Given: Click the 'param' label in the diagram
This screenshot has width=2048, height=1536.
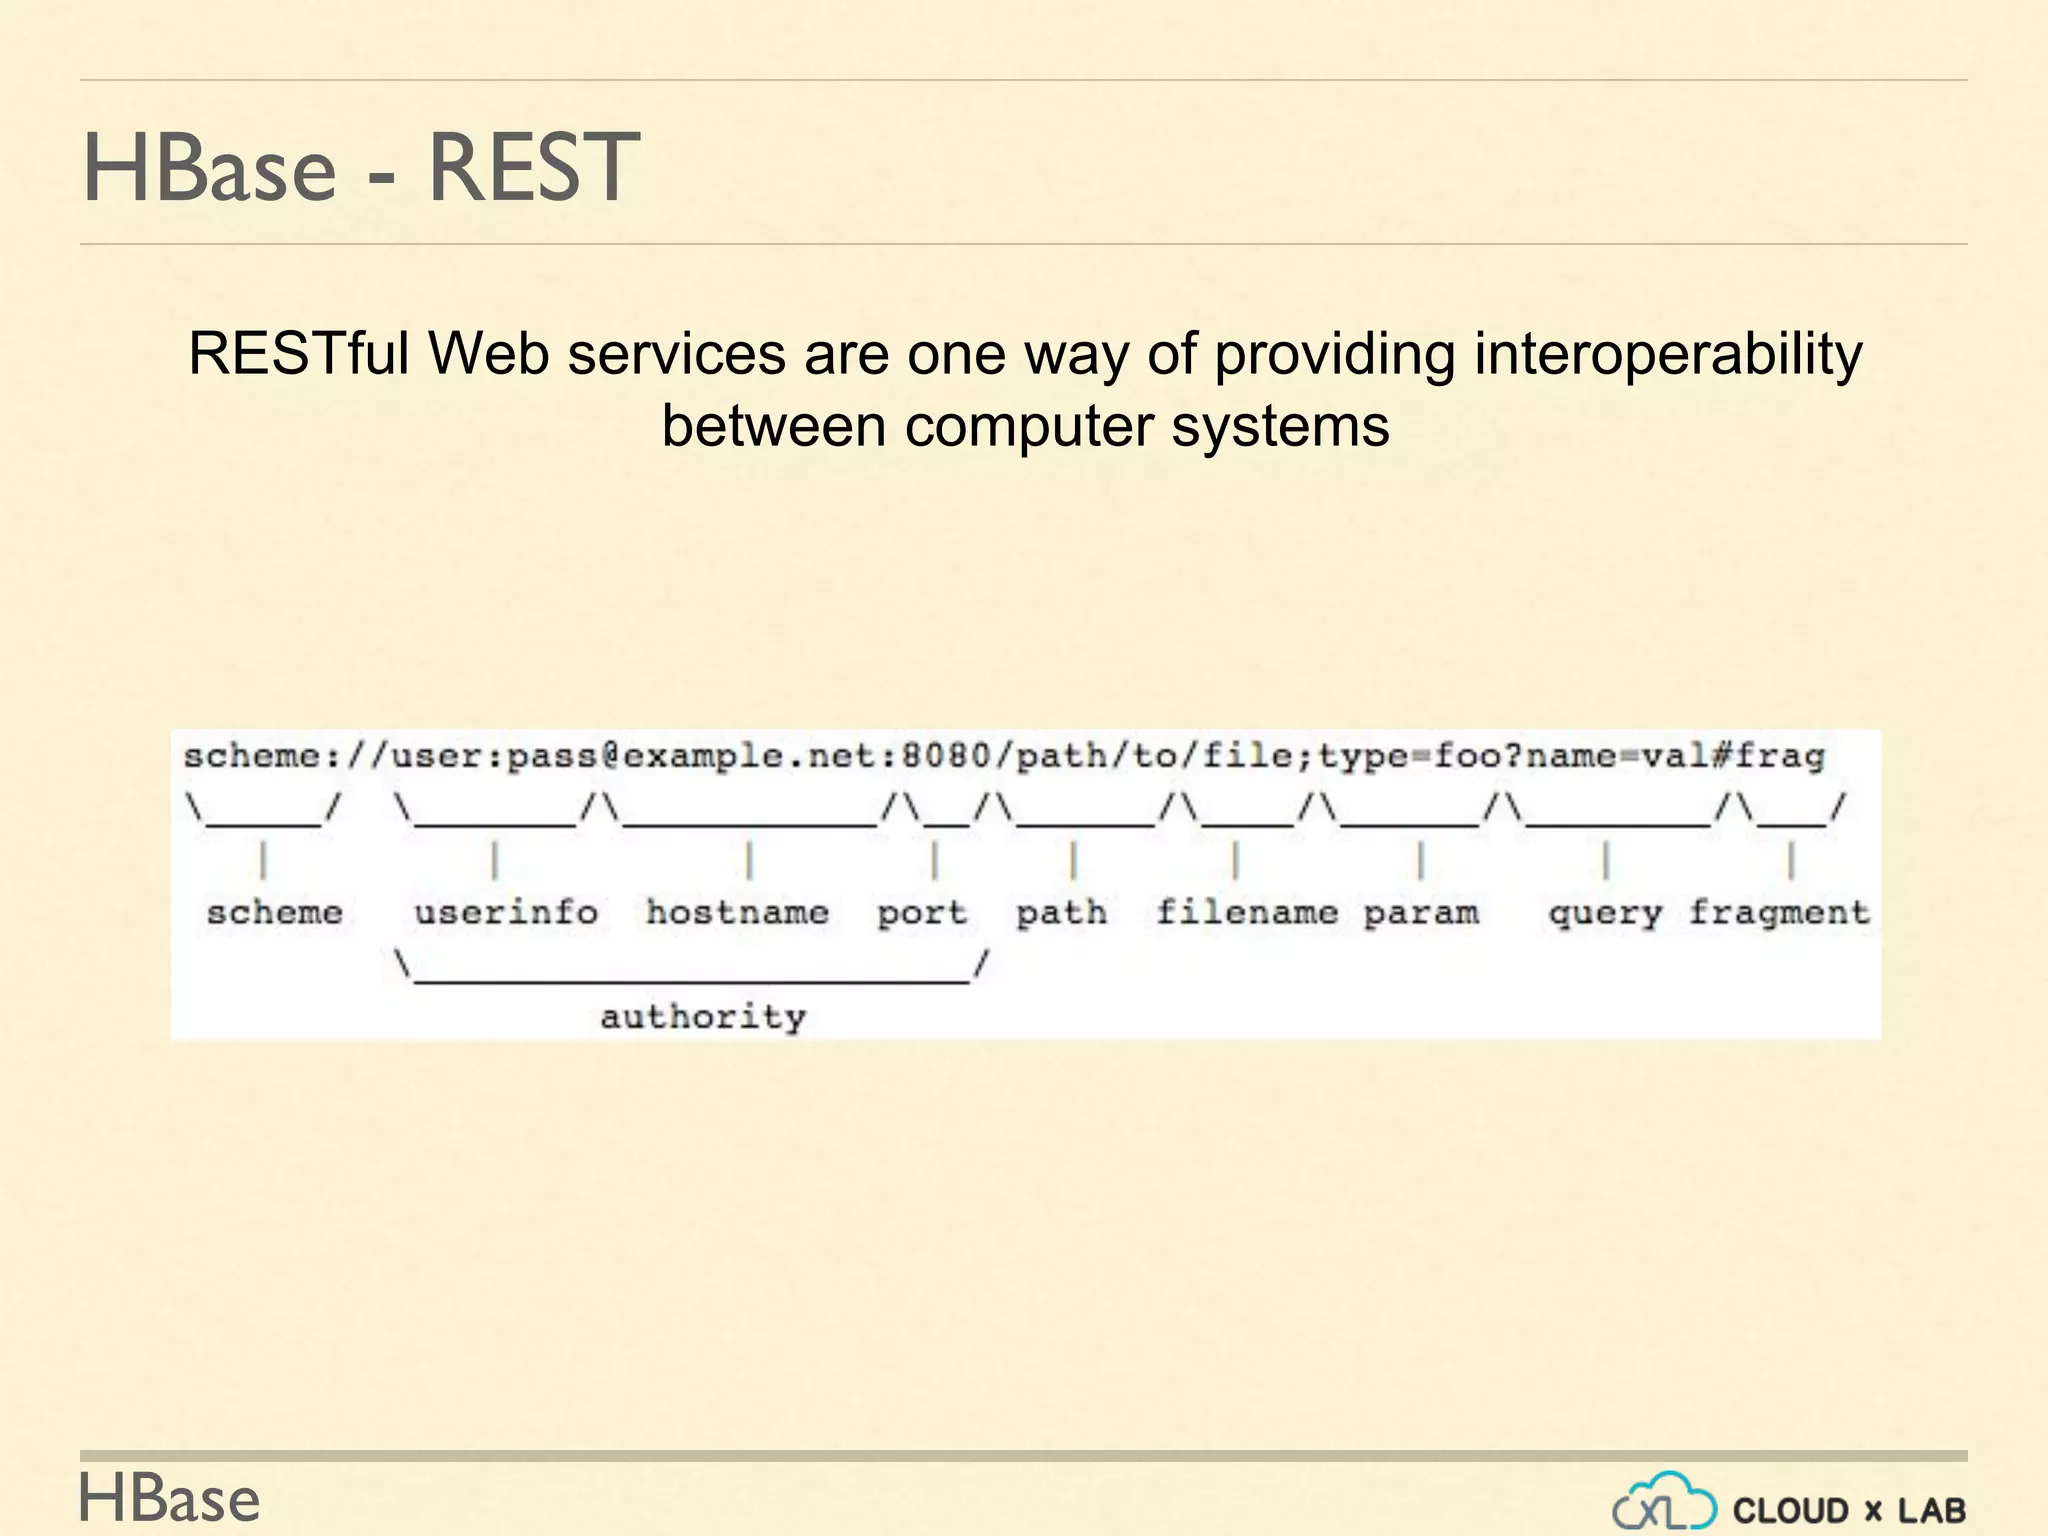Looking at the screenshot, I should (1421, 914).
